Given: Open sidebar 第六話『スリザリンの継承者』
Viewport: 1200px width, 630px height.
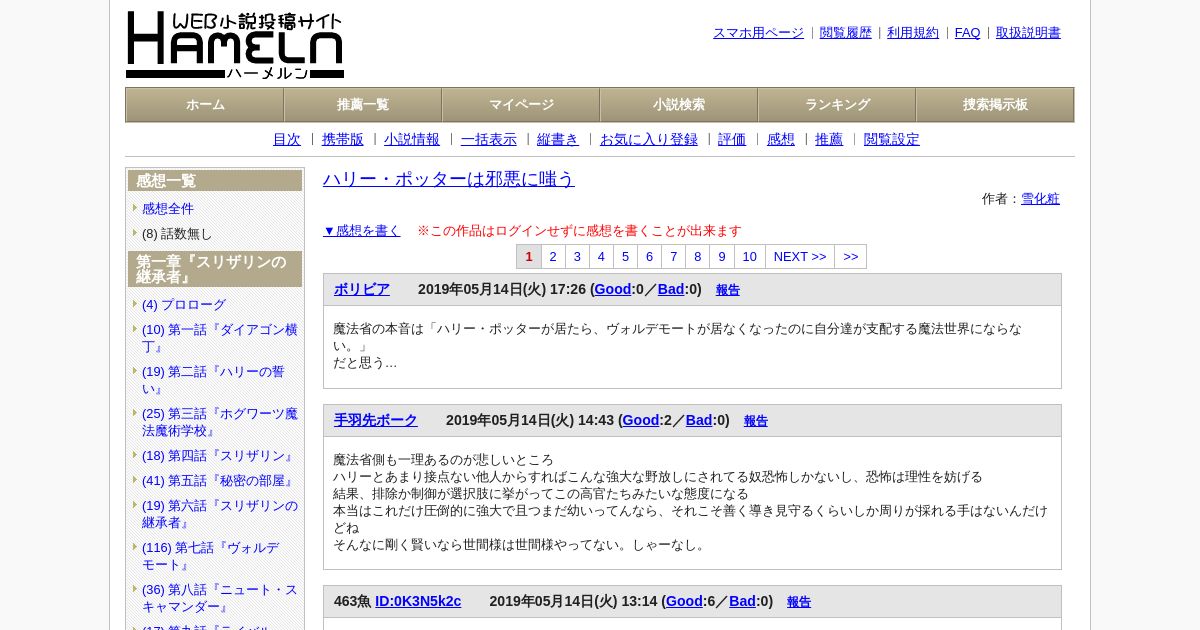Looking at the screenshot, I should [220, 514].
